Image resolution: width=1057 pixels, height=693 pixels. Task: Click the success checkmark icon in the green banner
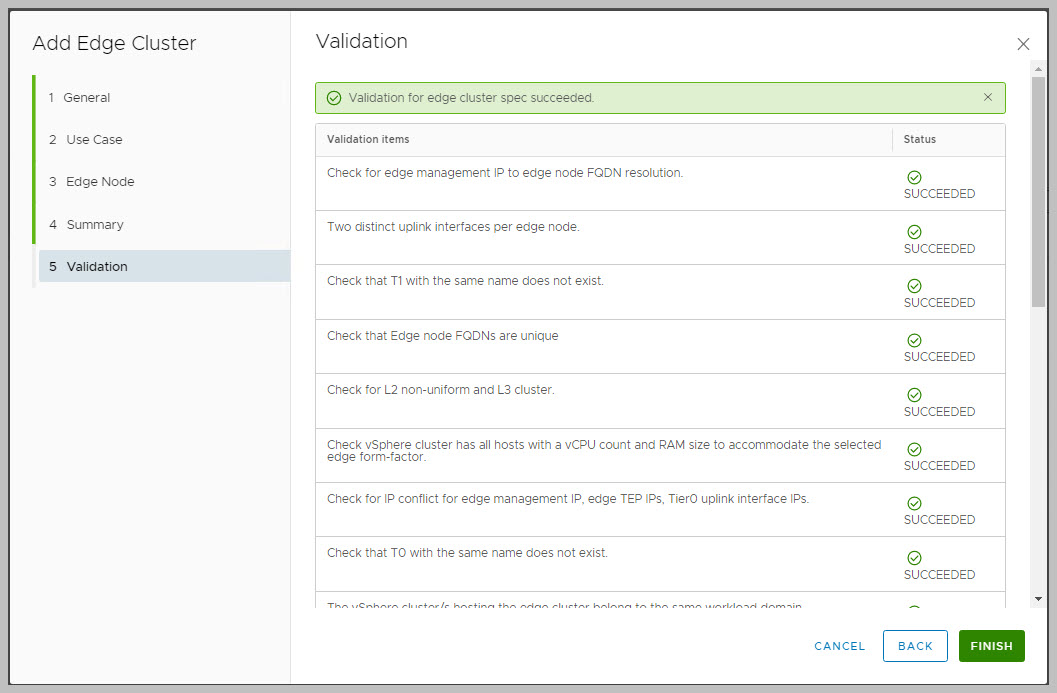click(334, 98)
